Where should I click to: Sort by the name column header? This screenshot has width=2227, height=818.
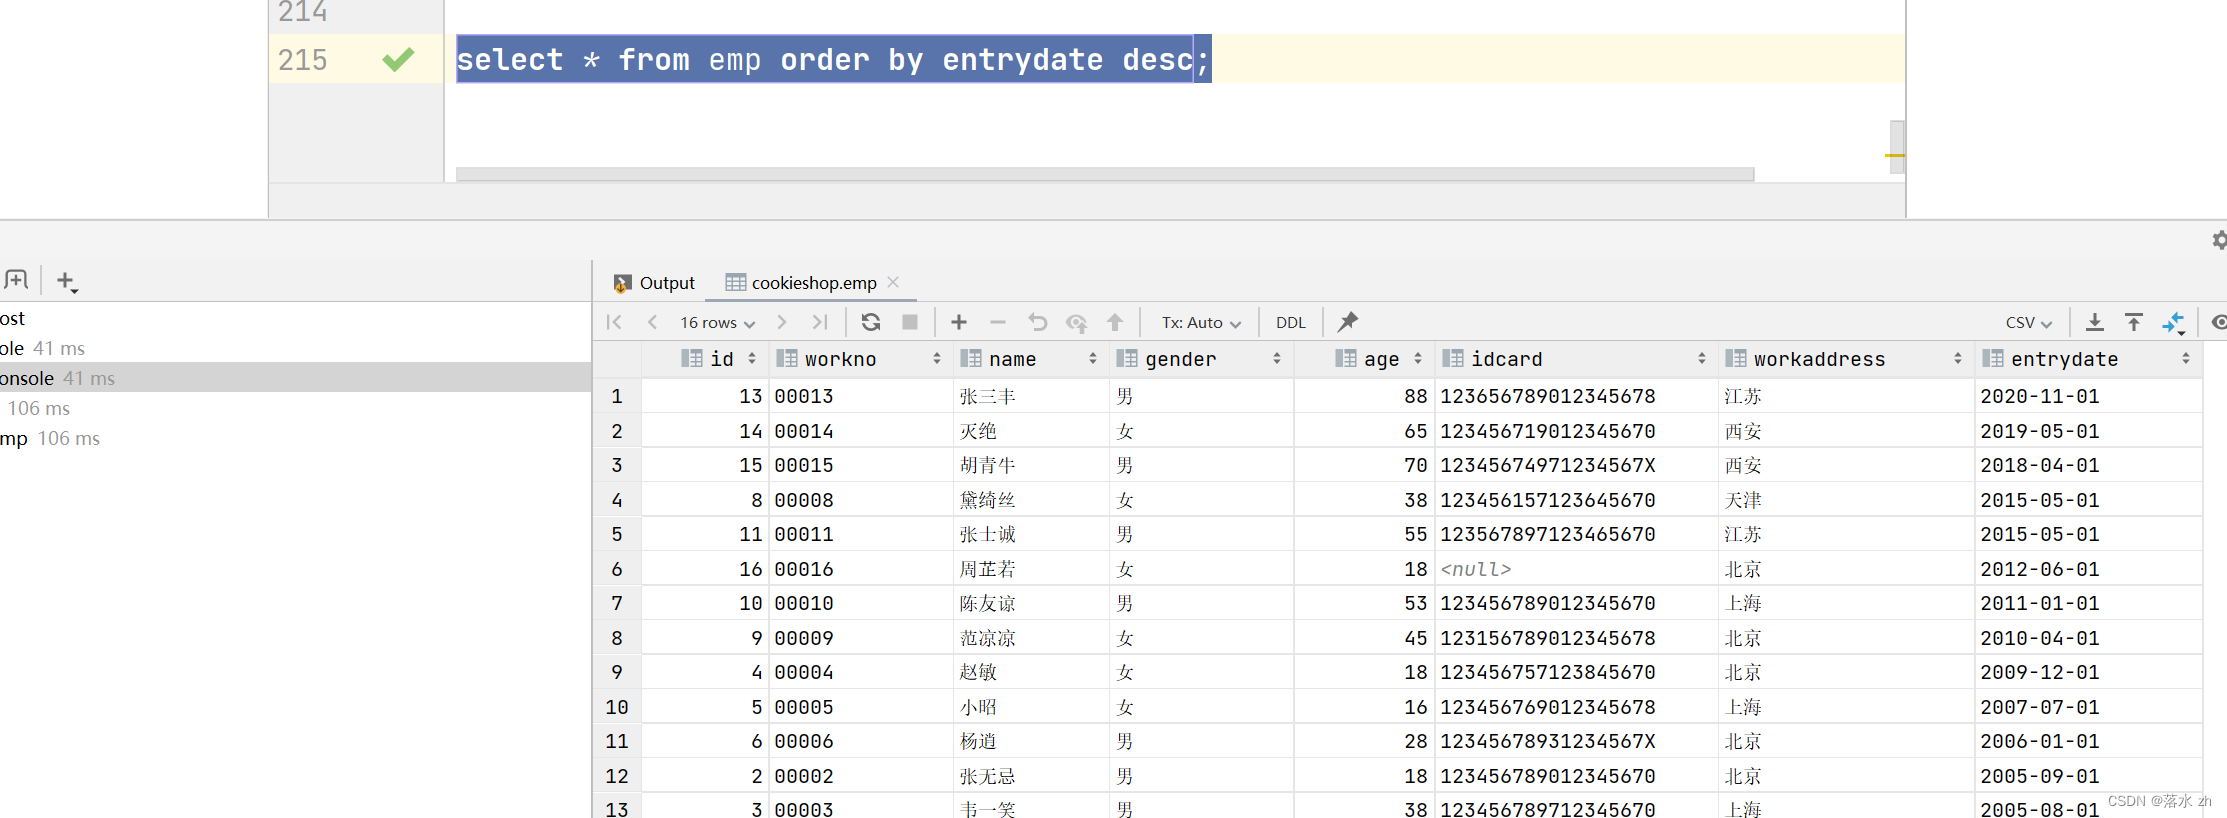point(1030,359)
